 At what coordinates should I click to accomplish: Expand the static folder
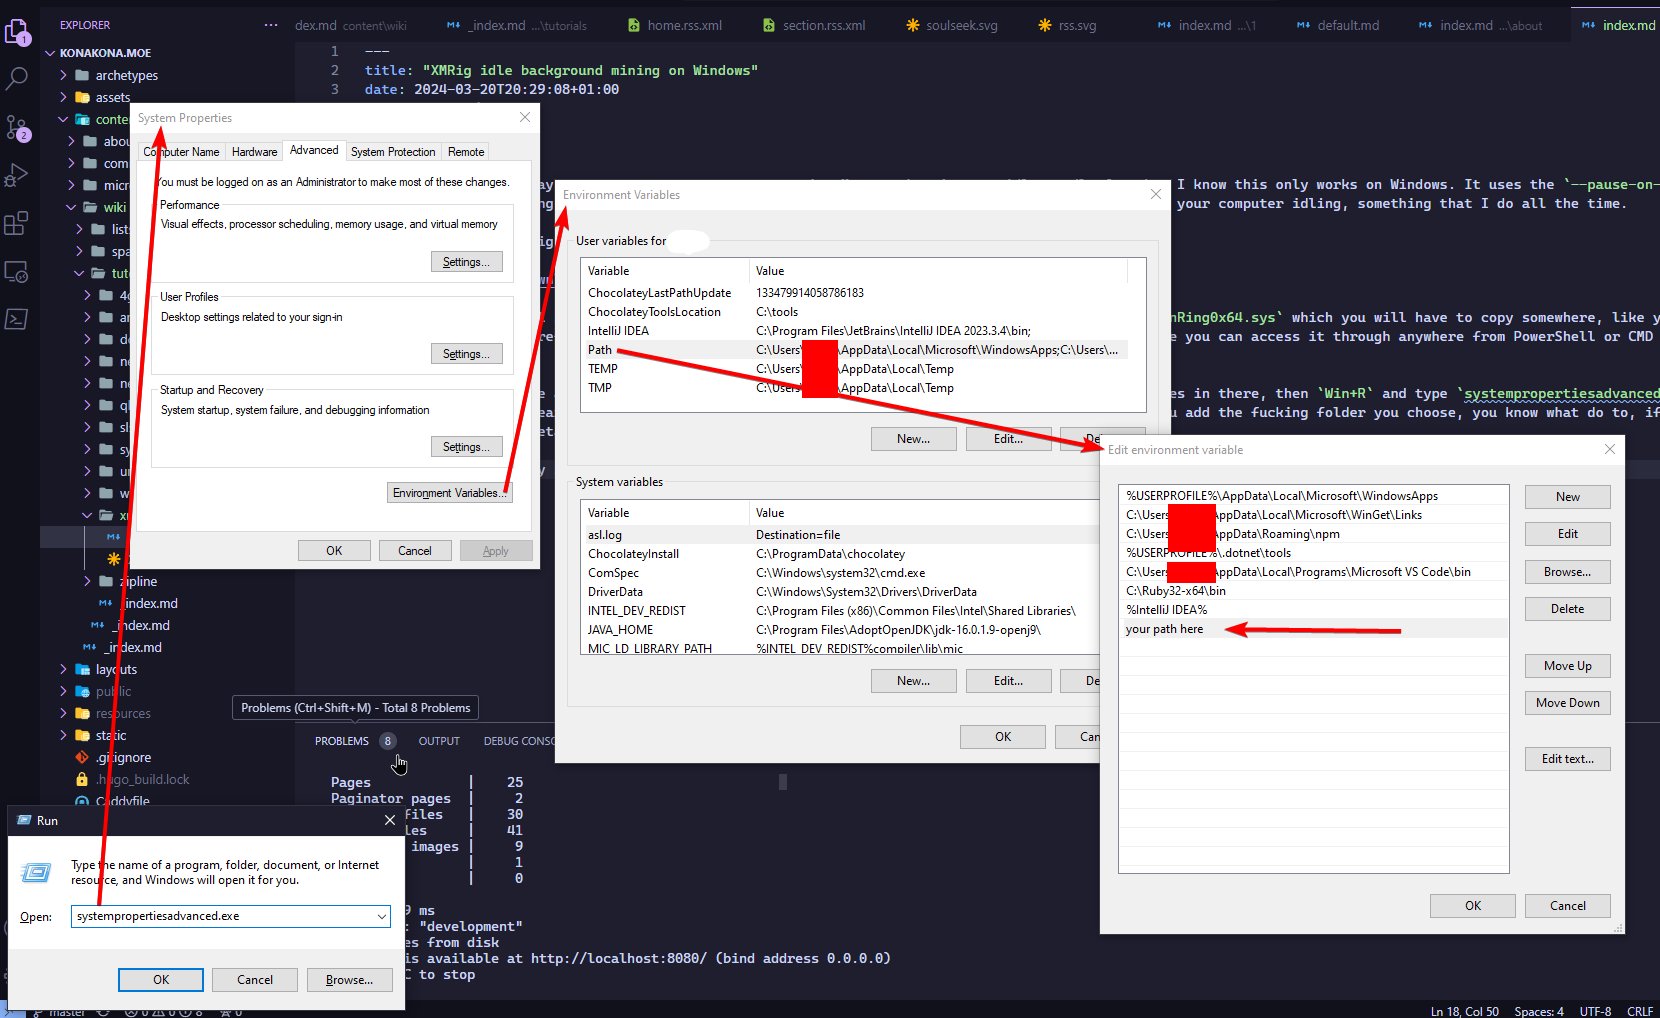64,735
